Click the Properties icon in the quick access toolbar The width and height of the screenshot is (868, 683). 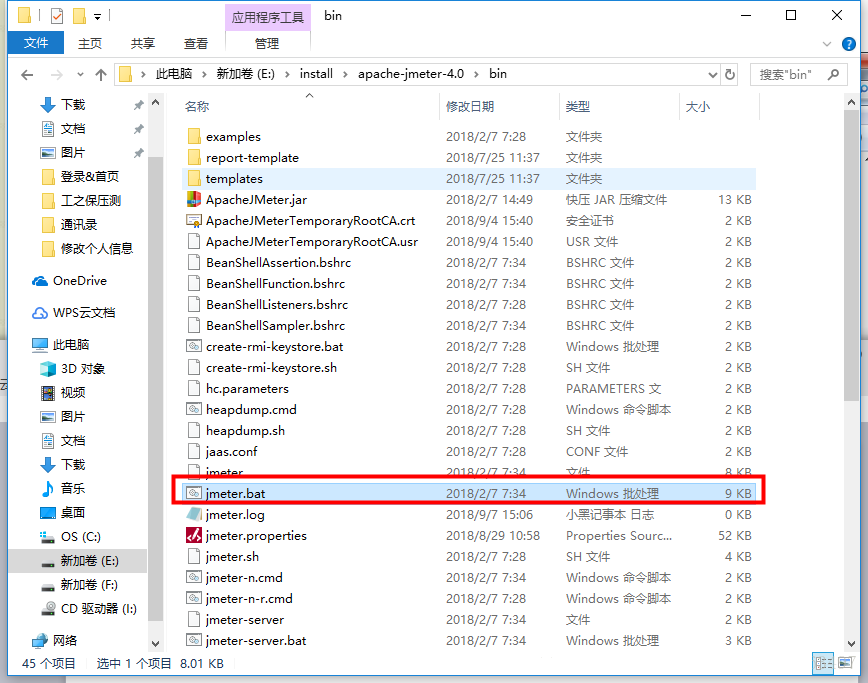coord(57,16)
